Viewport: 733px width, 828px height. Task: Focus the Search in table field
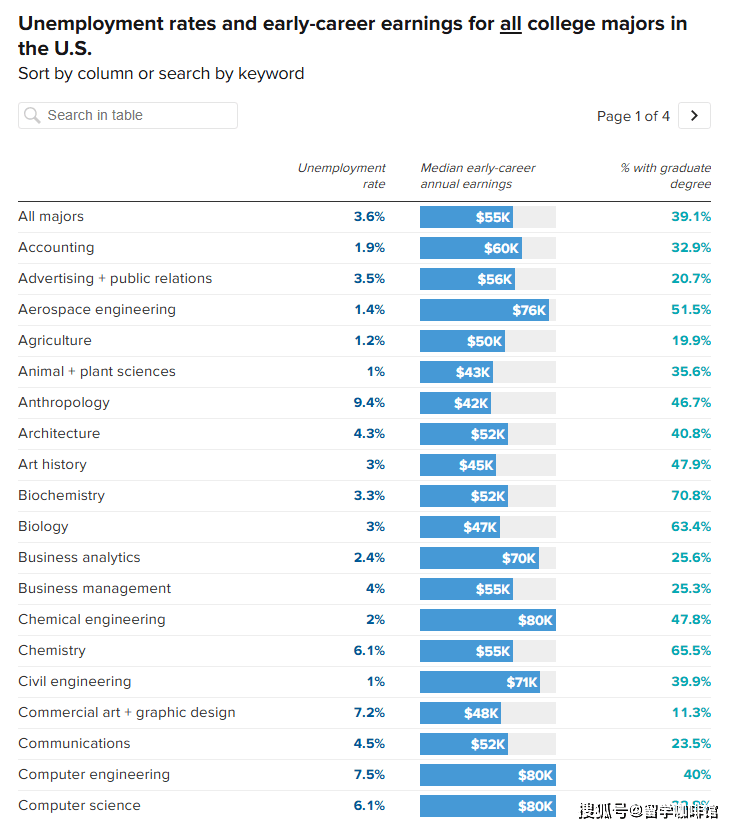click(128, 116)
